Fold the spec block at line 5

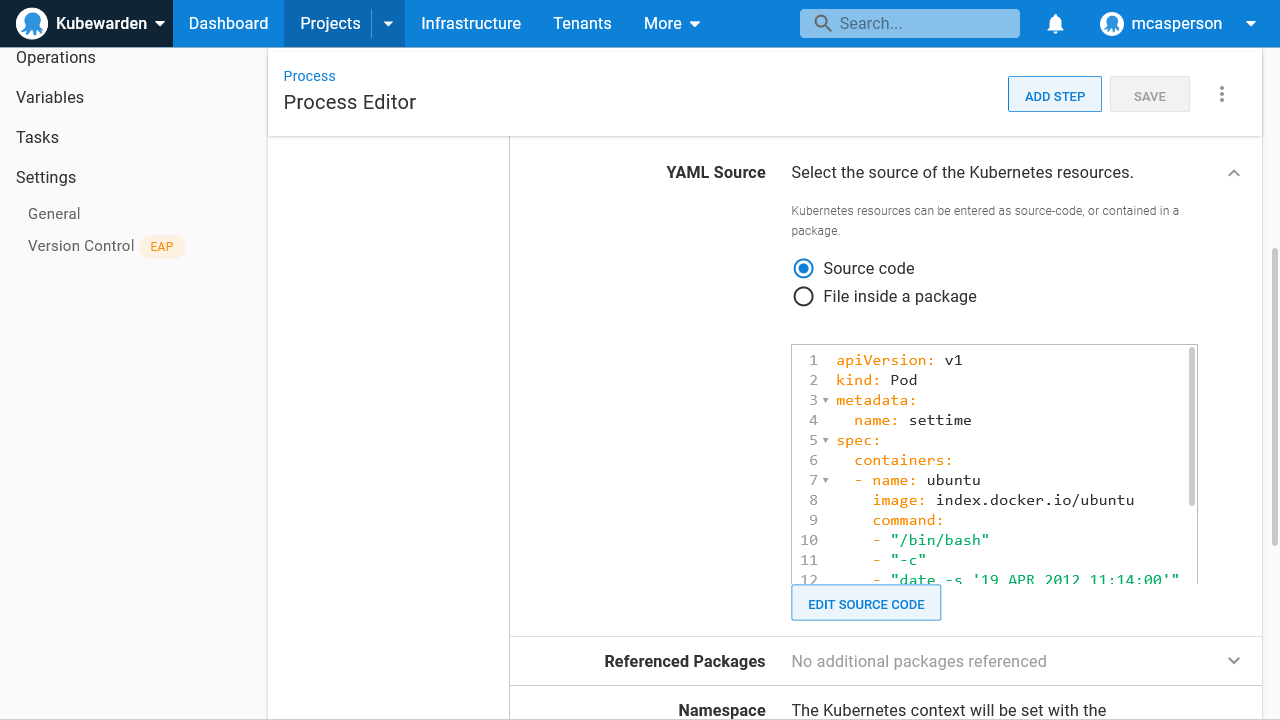coord(826,440)
